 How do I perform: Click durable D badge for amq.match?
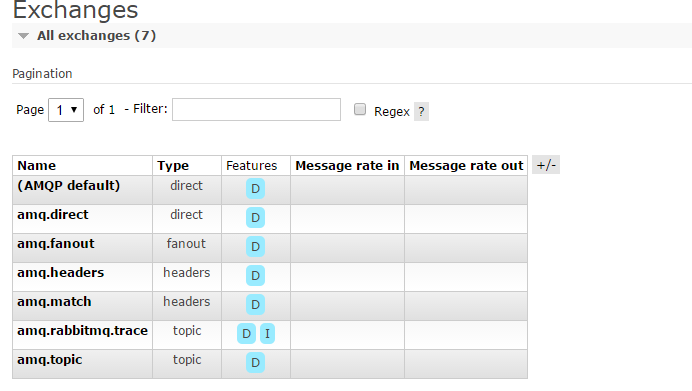(x=256, y=305)
